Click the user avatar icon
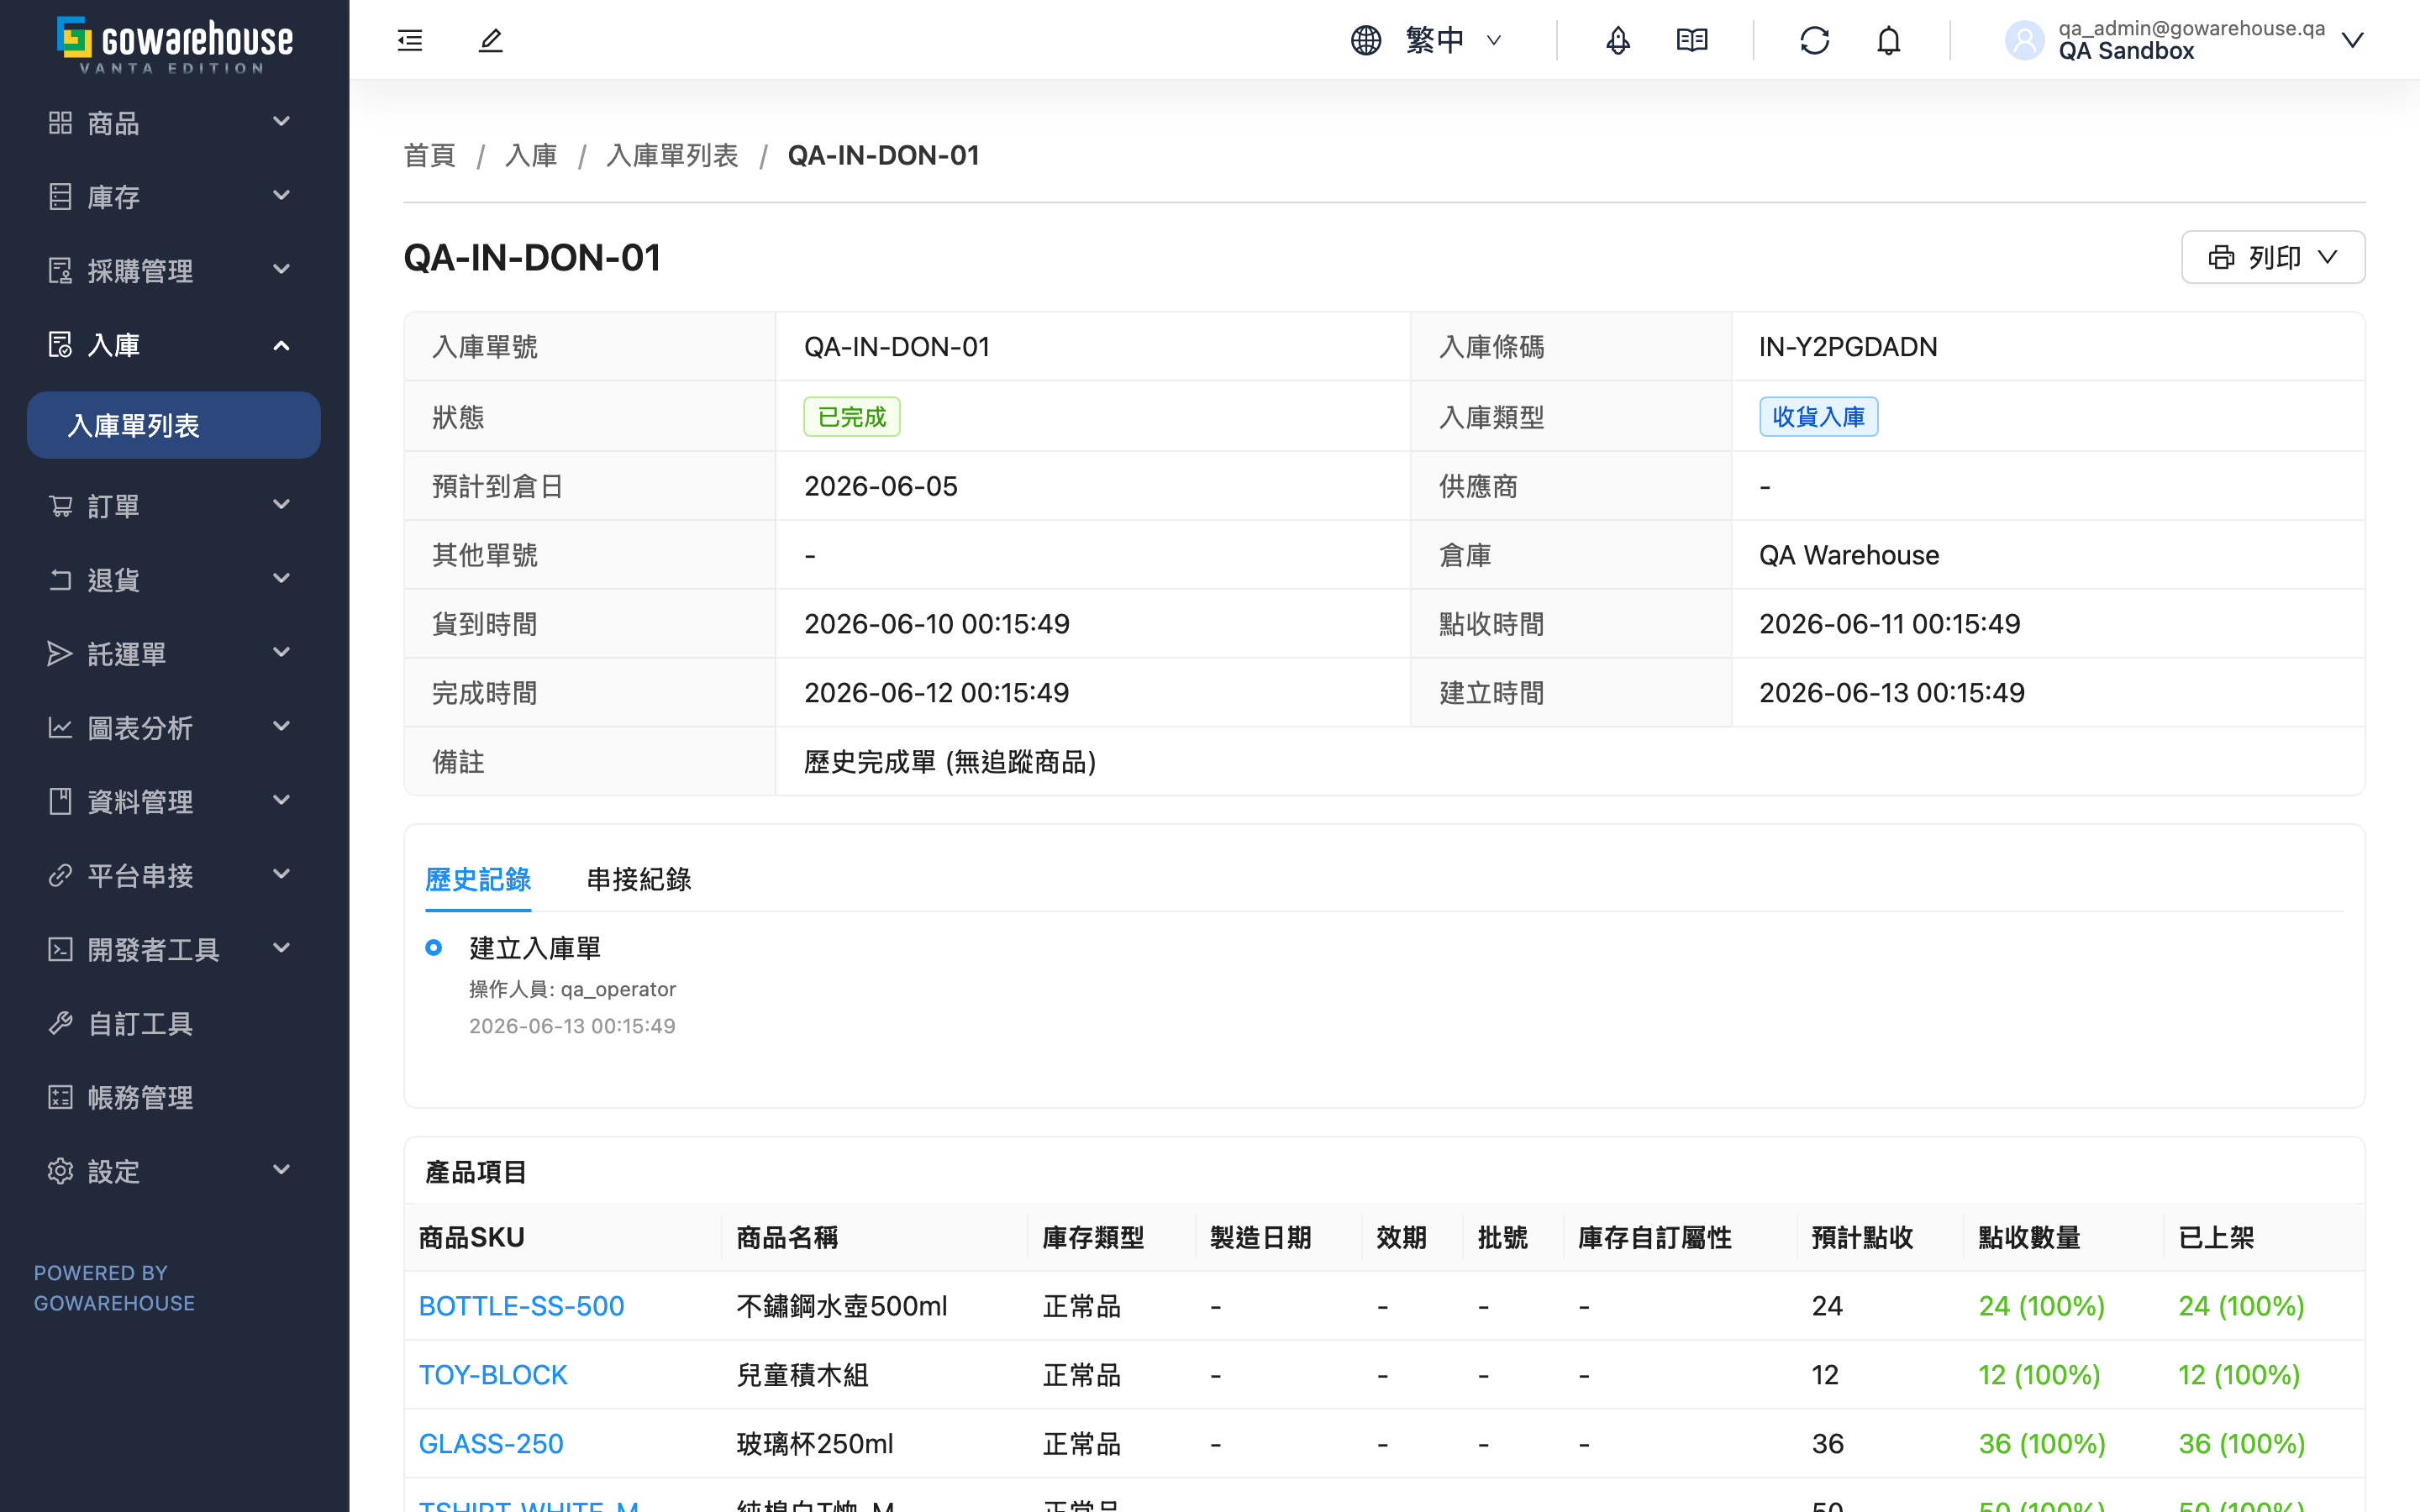The image size is (2420, 1512). [x=2024, y=40]
